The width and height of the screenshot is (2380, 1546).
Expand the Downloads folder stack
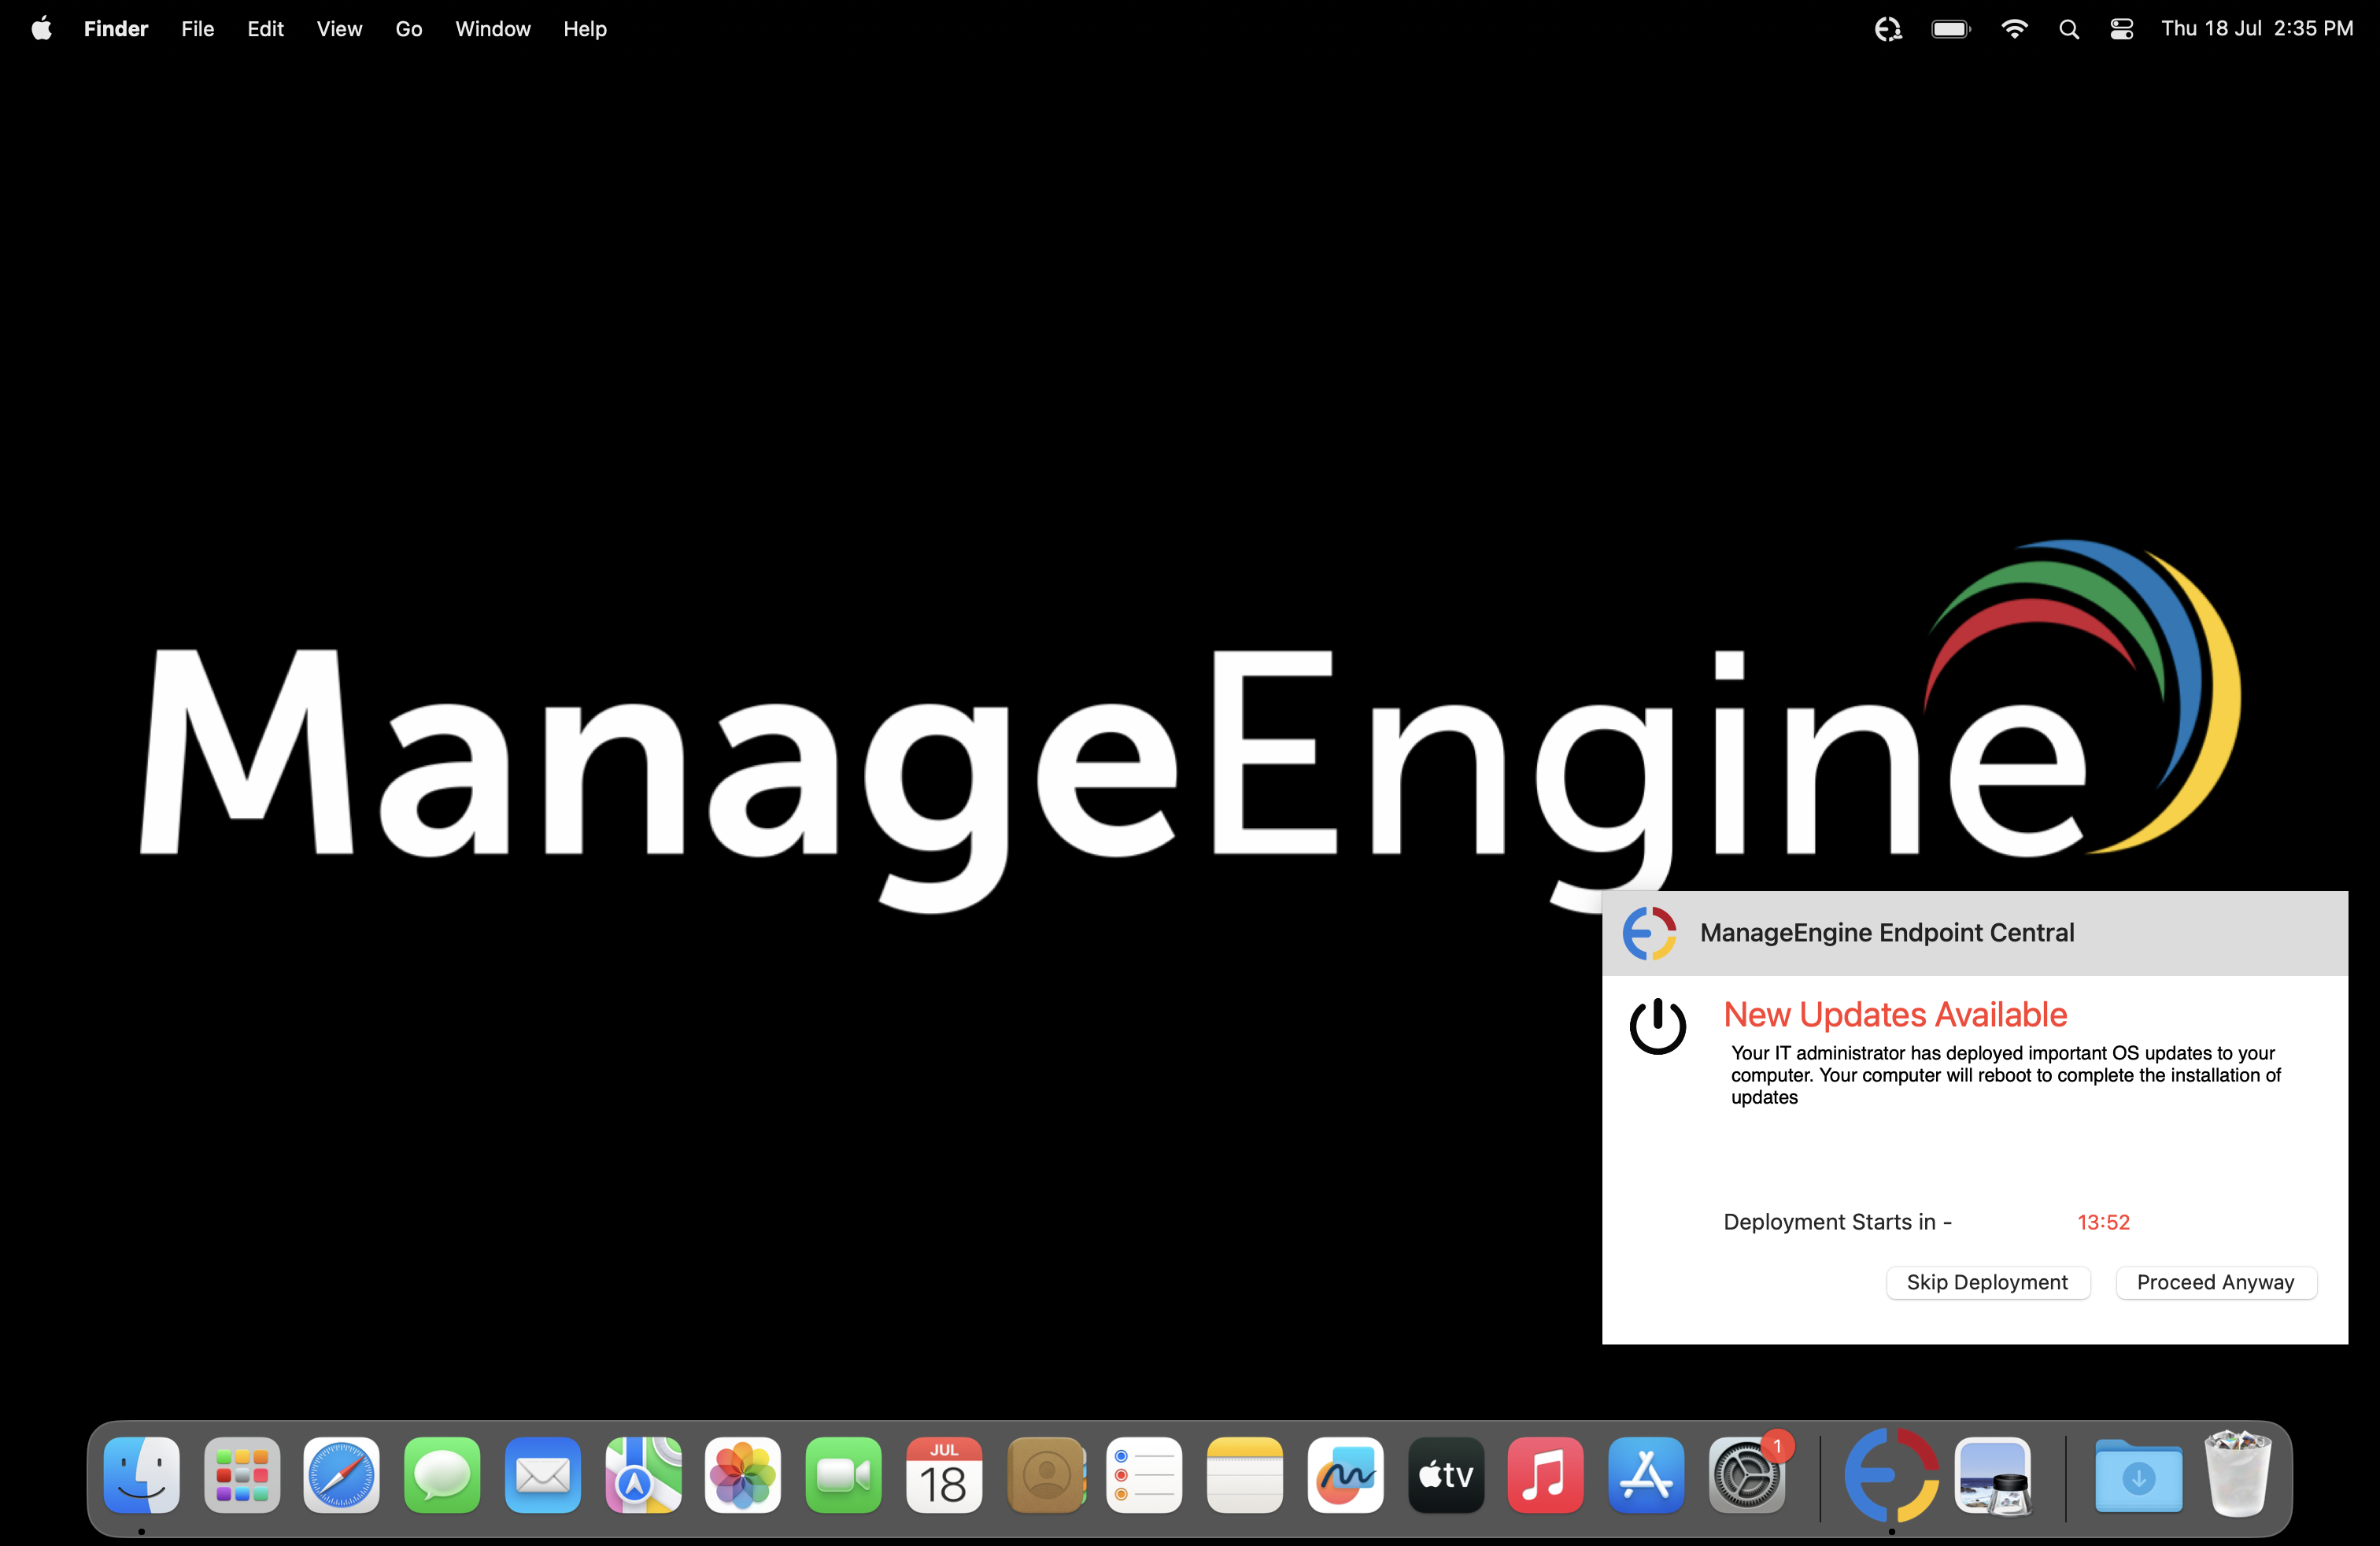[2138, 1475]
